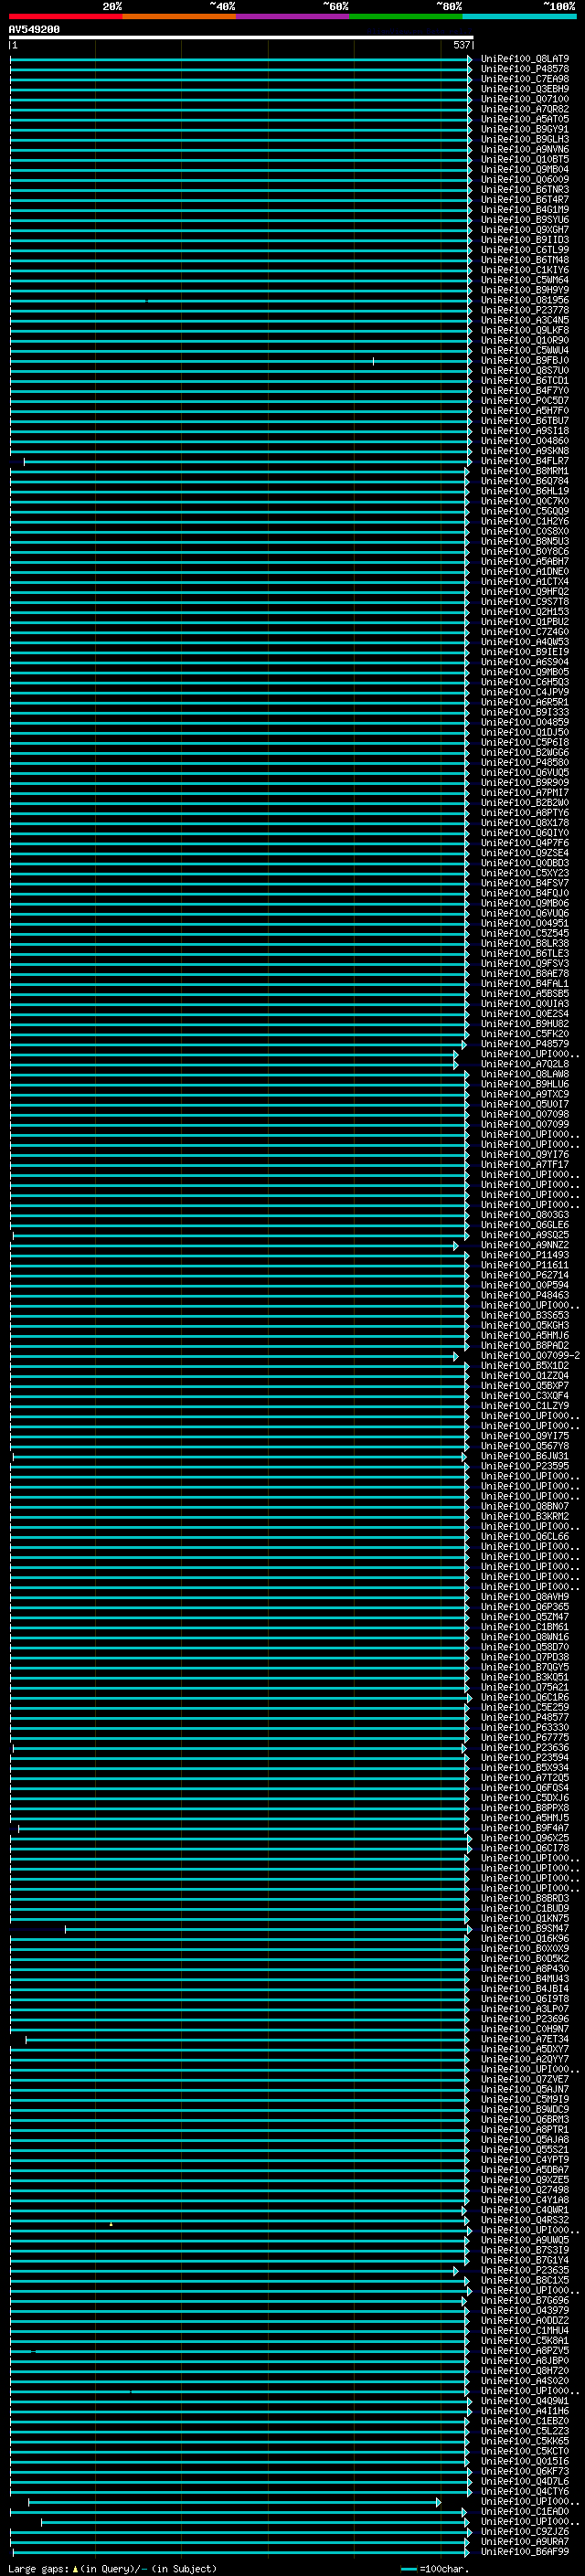Select hit label UniRef100_P11611
The height and width of the screenshot is (2576, 585).
pyautogui.click(x=525, y=1265)
